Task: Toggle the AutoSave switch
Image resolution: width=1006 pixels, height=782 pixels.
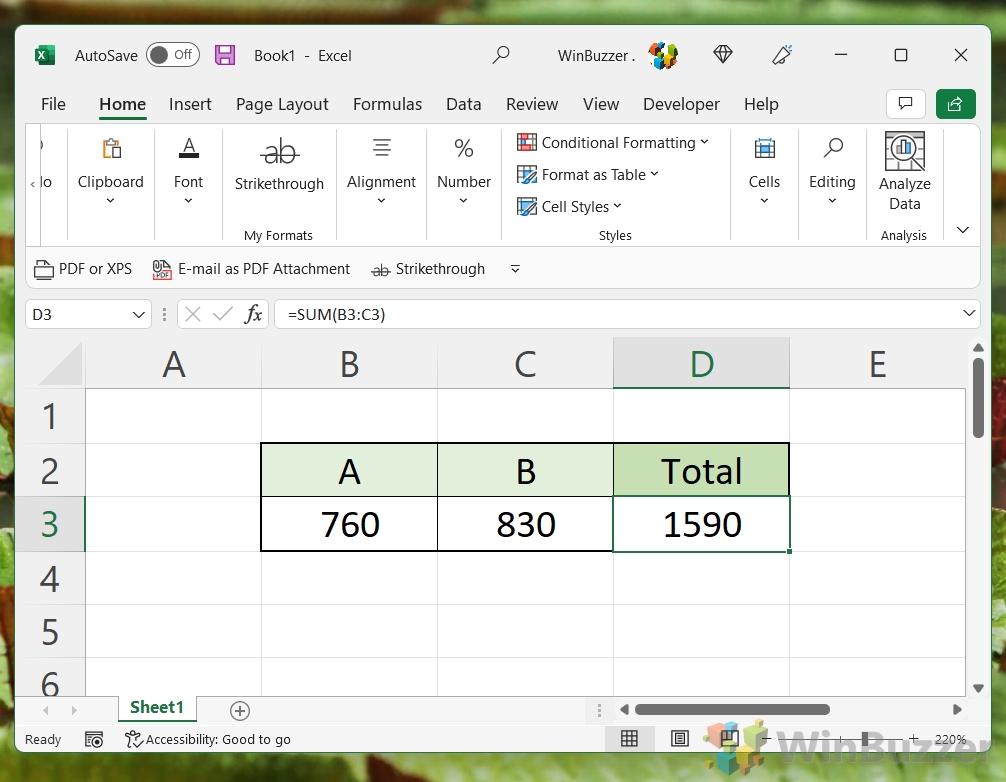Action: (x=173, y=55)
